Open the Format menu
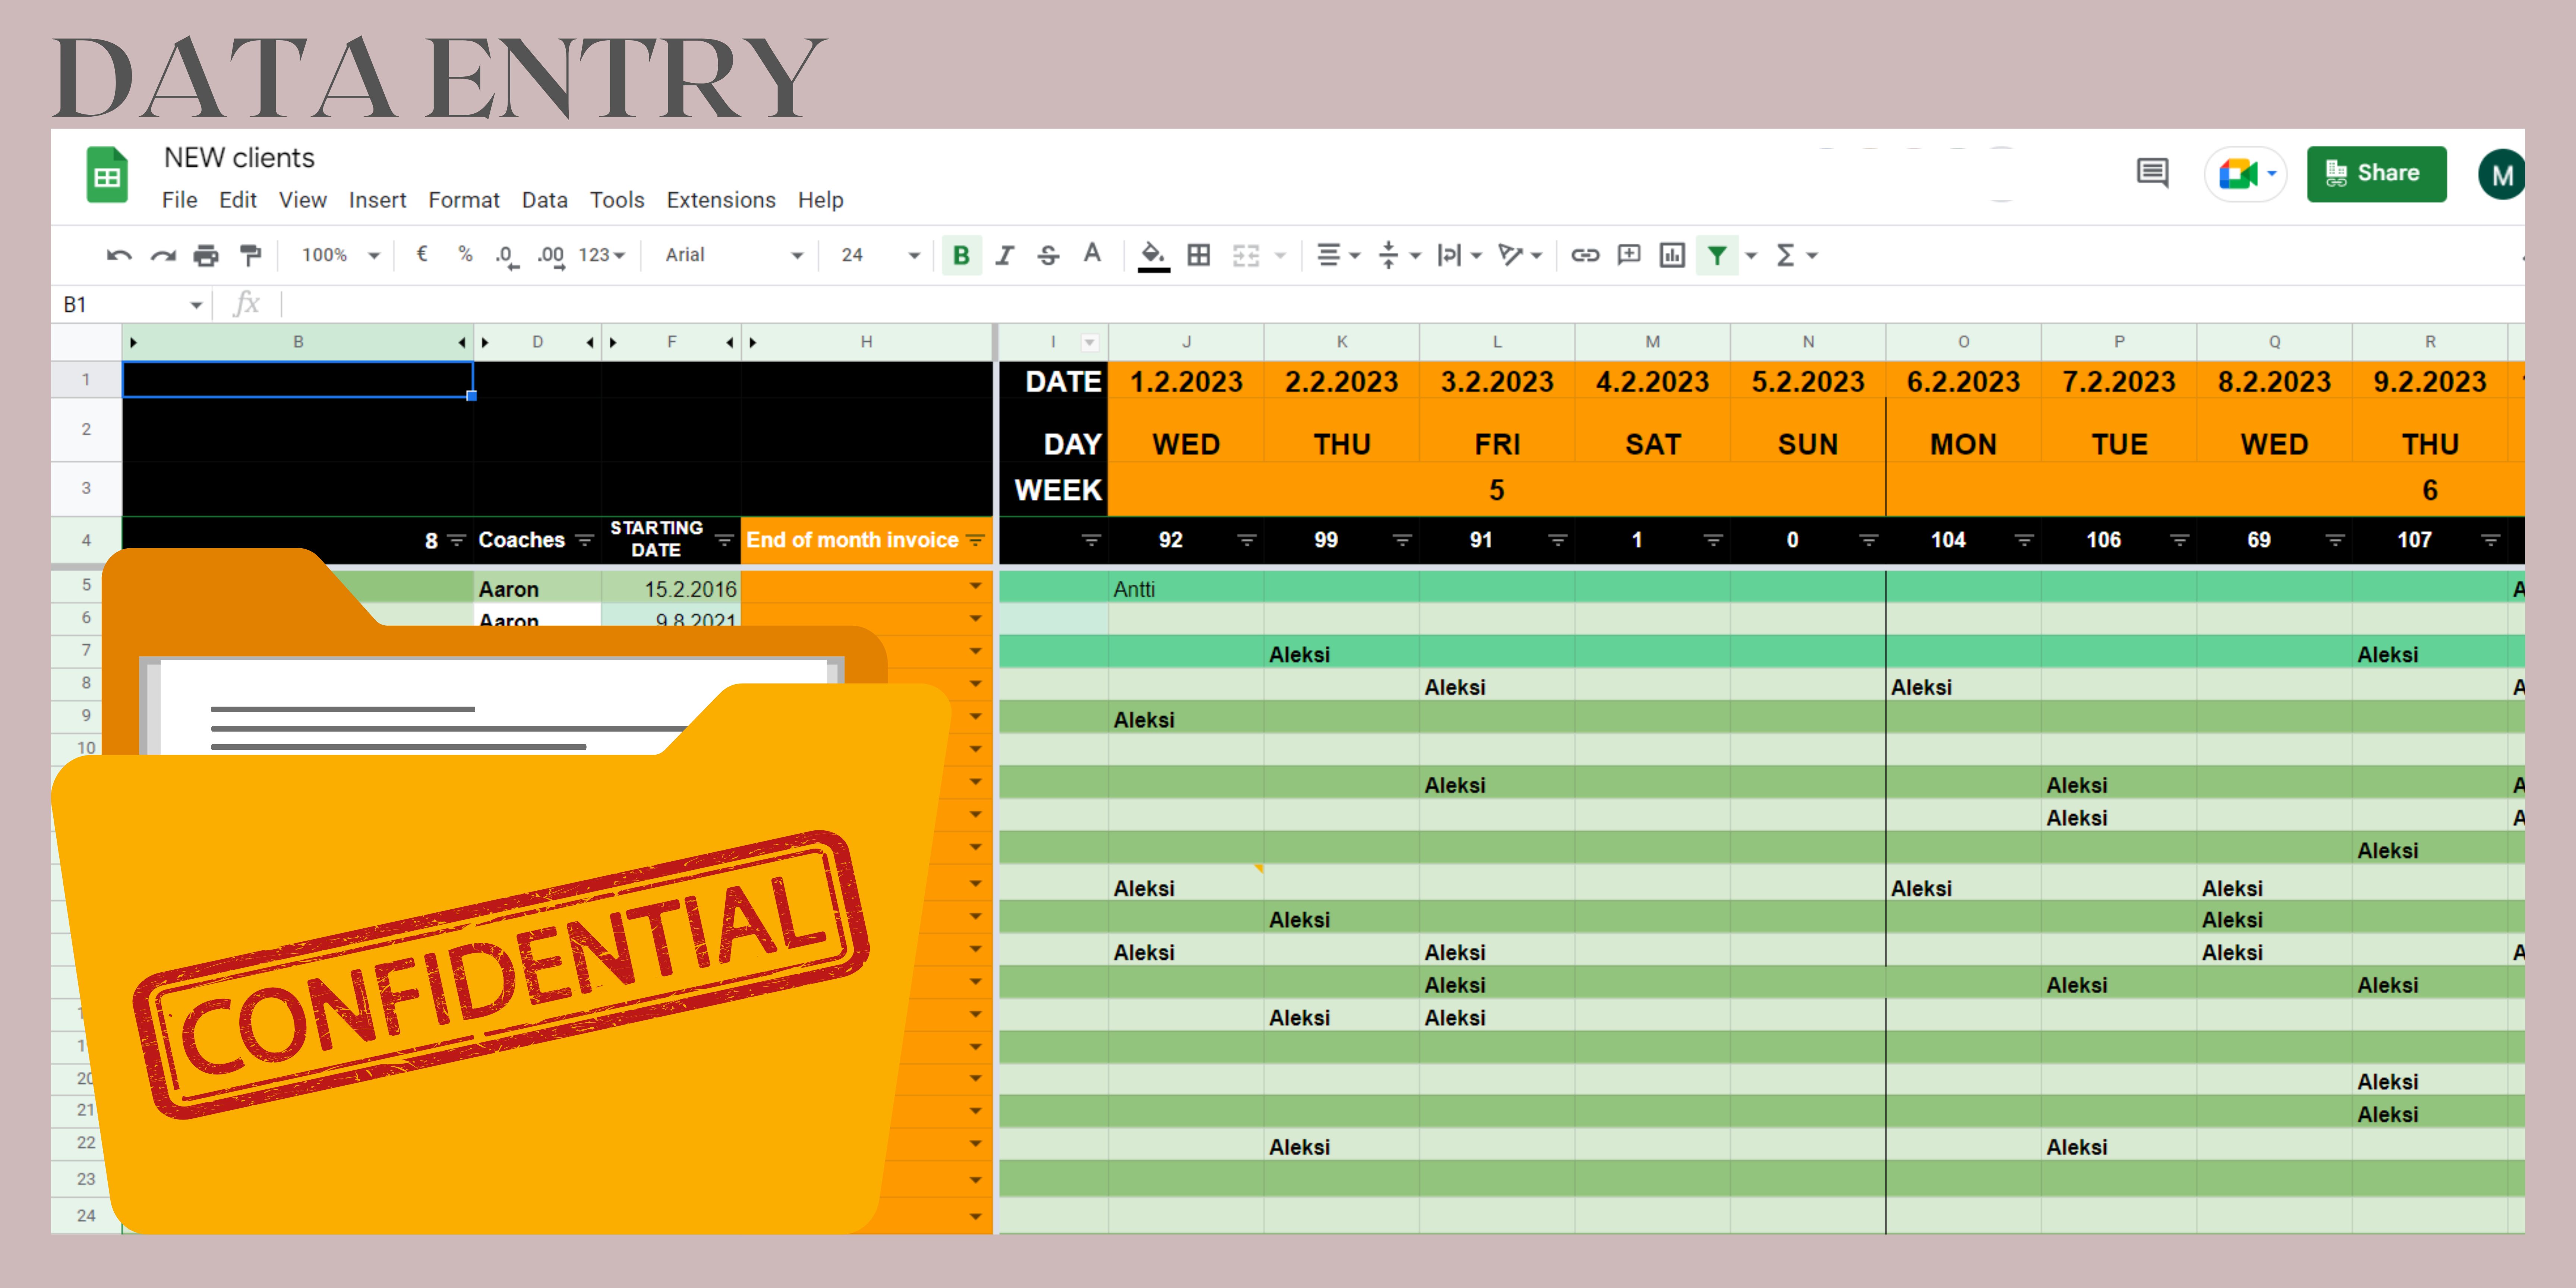 click(464, 200)
